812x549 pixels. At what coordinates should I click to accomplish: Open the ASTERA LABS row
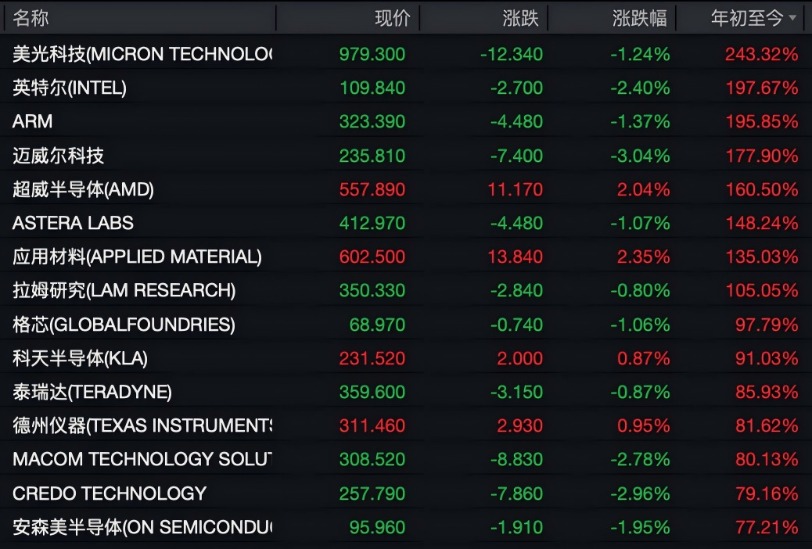406,223
